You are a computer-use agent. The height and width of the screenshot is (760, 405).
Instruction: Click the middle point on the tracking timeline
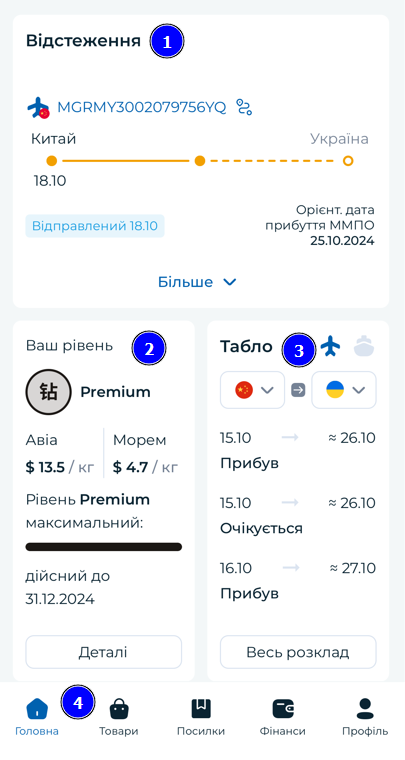click(200, 161)
